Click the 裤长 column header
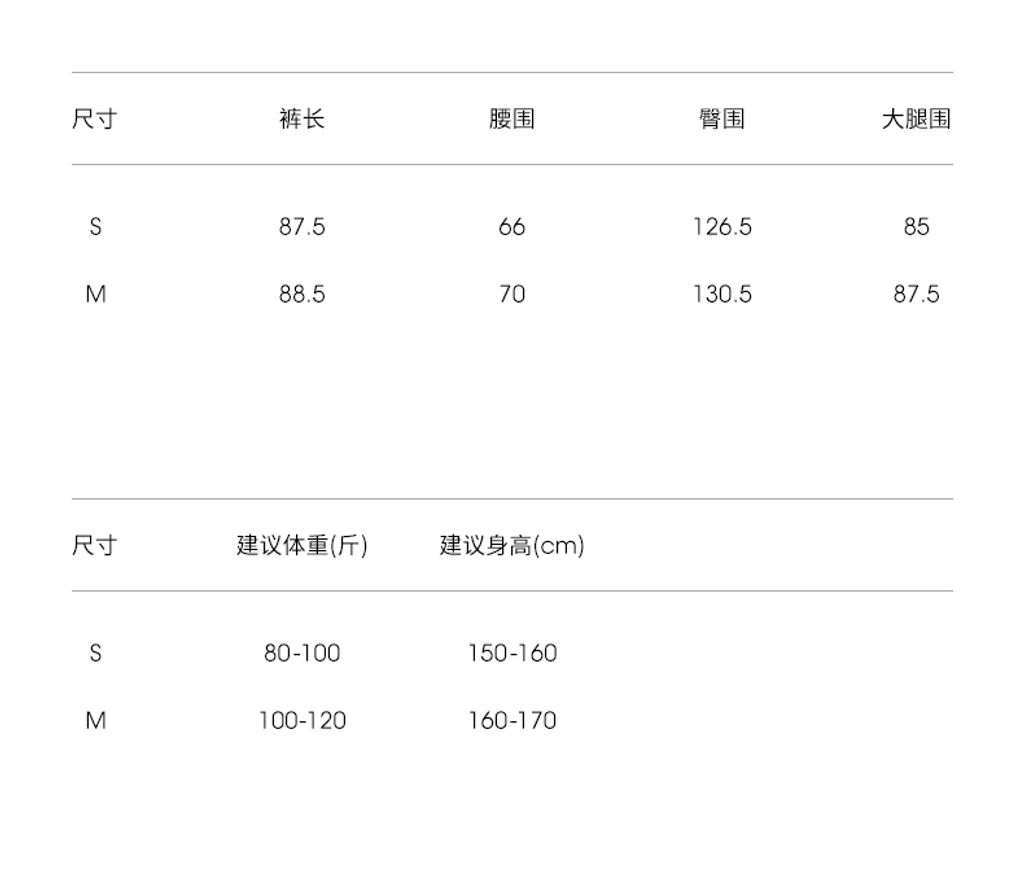1024x879 pixels. [302, 119]
